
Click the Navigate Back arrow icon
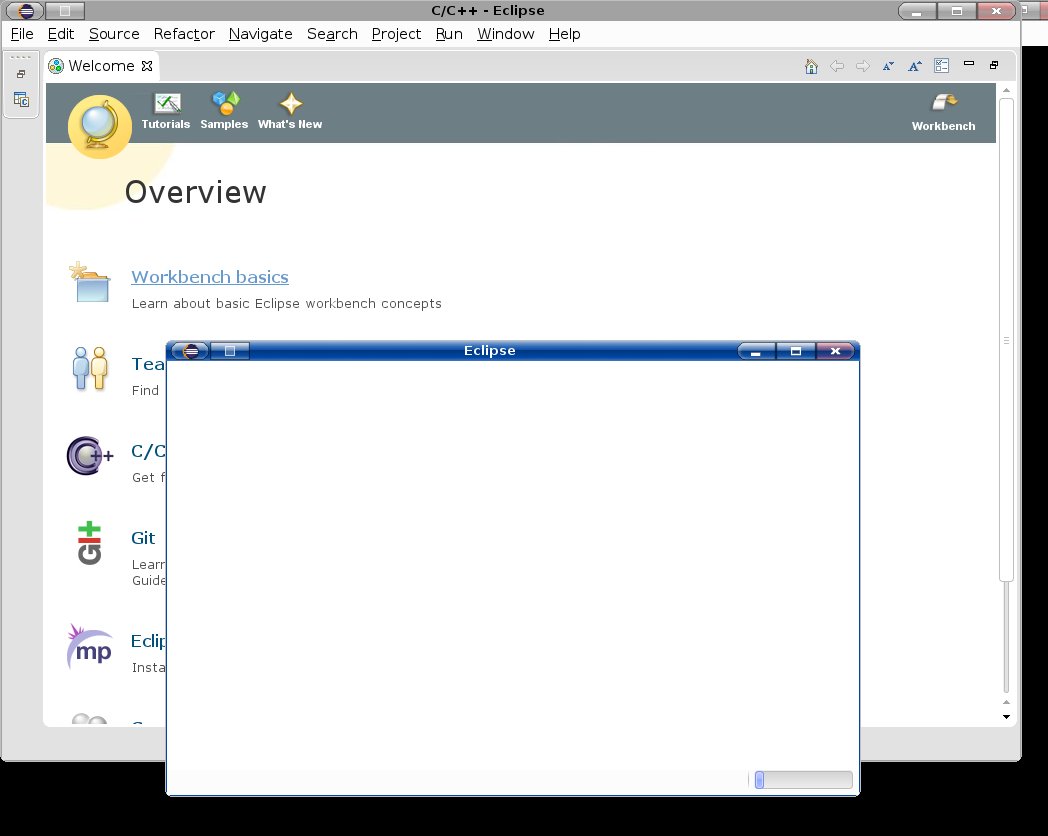[837, 66]
